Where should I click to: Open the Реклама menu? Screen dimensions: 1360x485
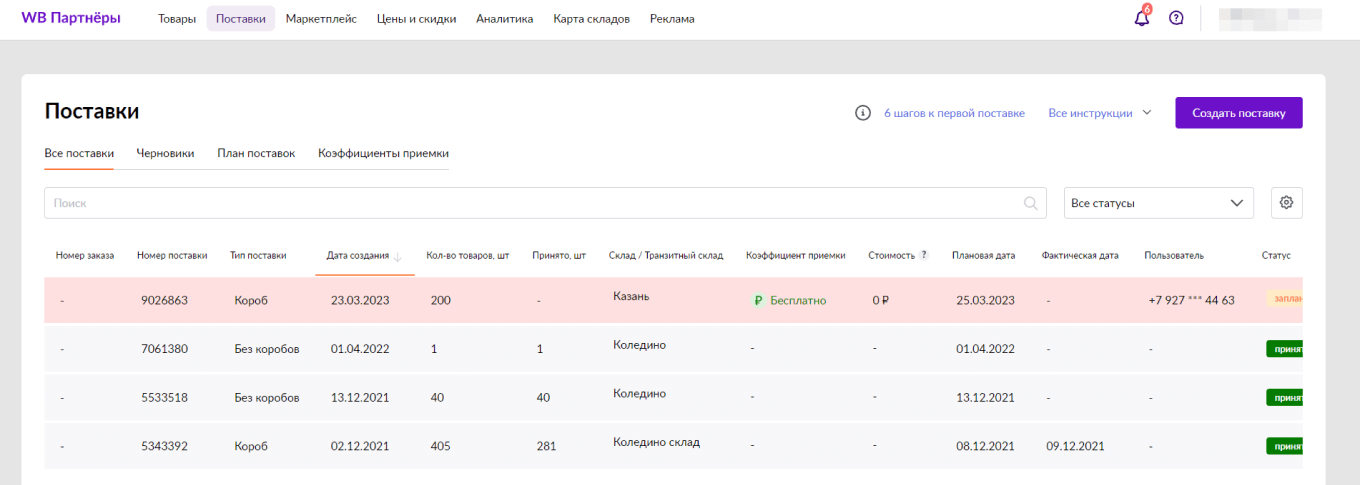point(672,19)
